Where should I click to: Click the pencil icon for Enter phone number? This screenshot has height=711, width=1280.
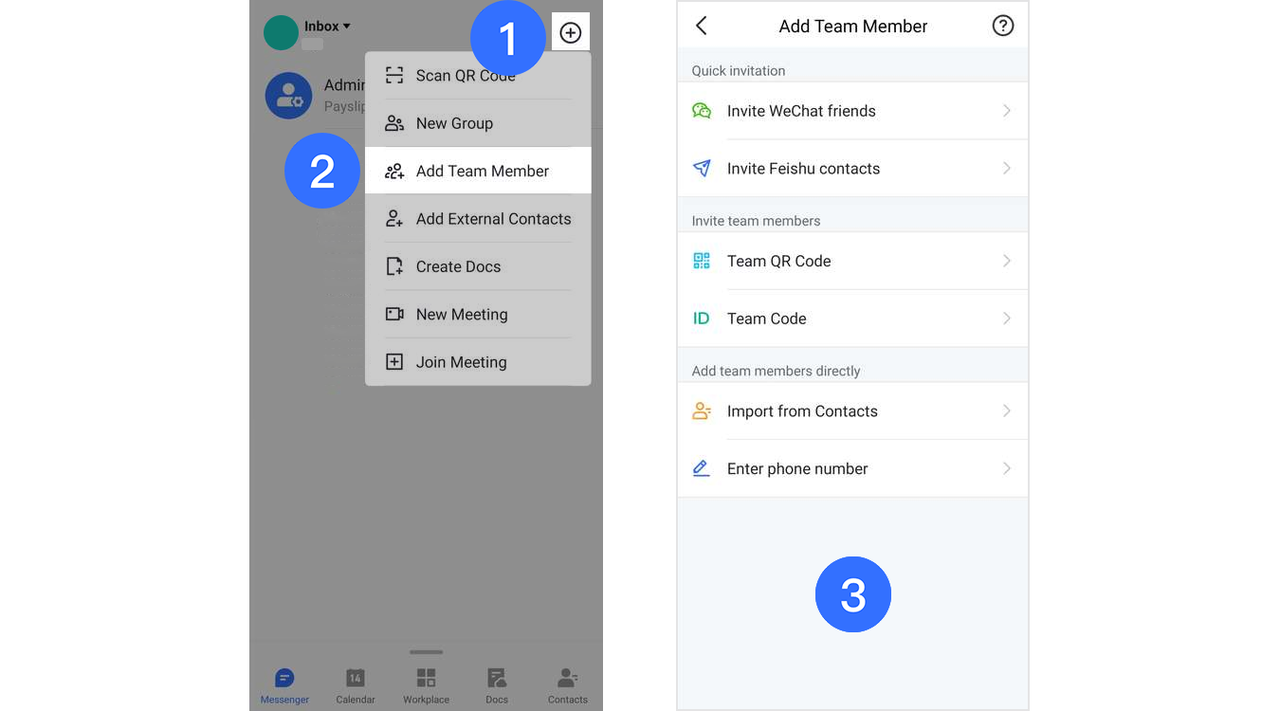tap(702, 468)
